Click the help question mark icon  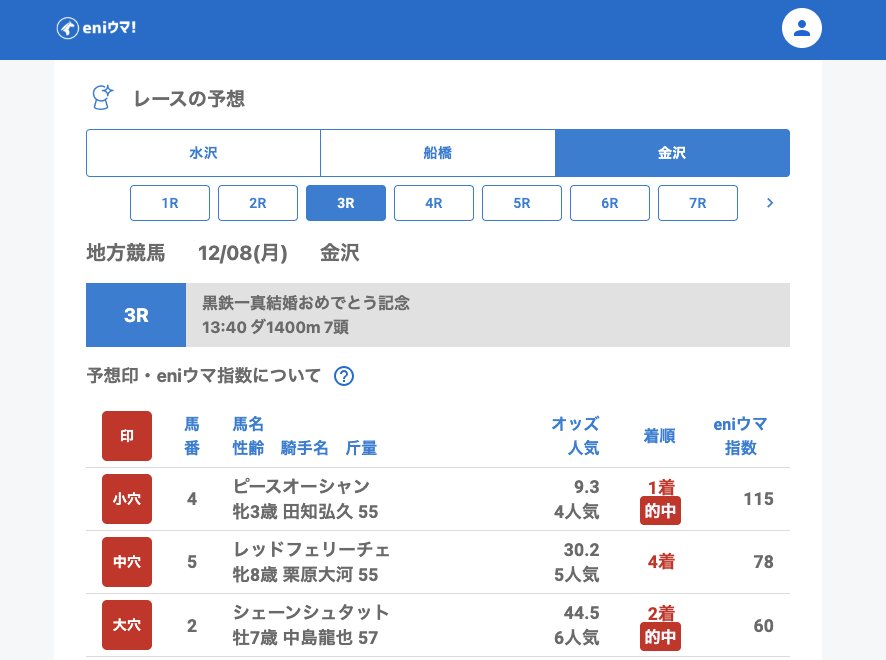344,376
